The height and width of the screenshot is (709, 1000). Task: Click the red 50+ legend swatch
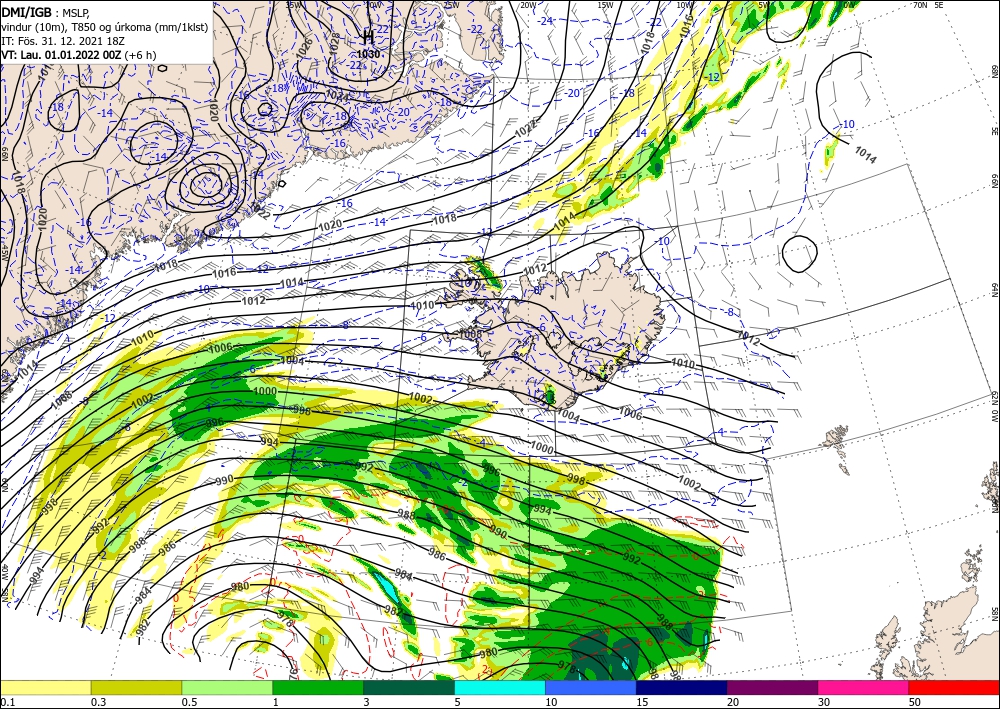[954, 687]
